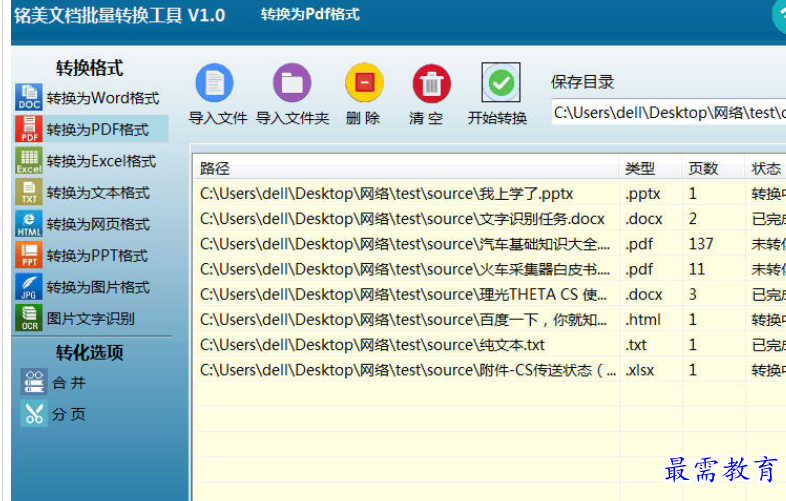Viewport: 786px width, 501px height.
Task: Click the 删除 label under toolbar
Action: tap(363, 118)
